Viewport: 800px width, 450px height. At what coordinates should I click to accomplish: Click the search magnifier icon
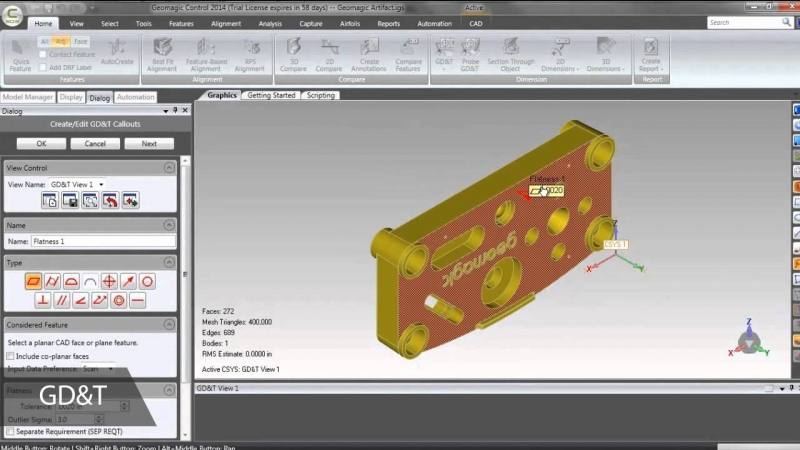coord(786,22)
